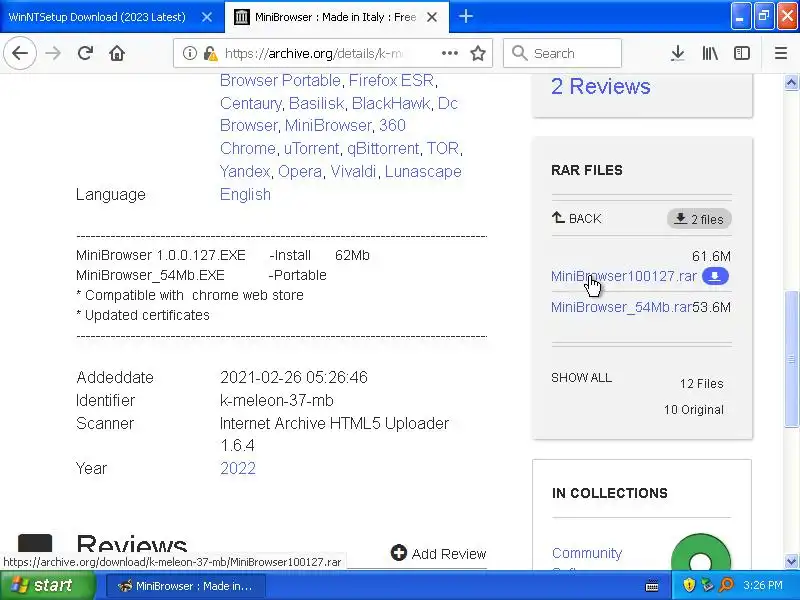Open the Community collection link
Screen dimensions: 800x600
[x=587, y=553]
